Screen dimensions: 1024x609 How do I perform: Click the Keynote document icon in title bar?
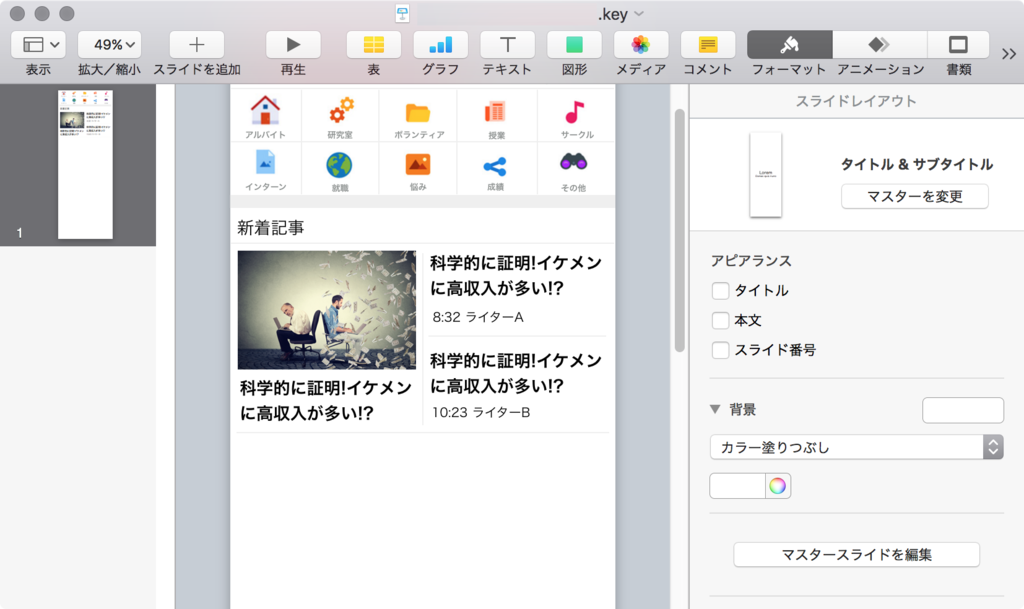(402, 14)
